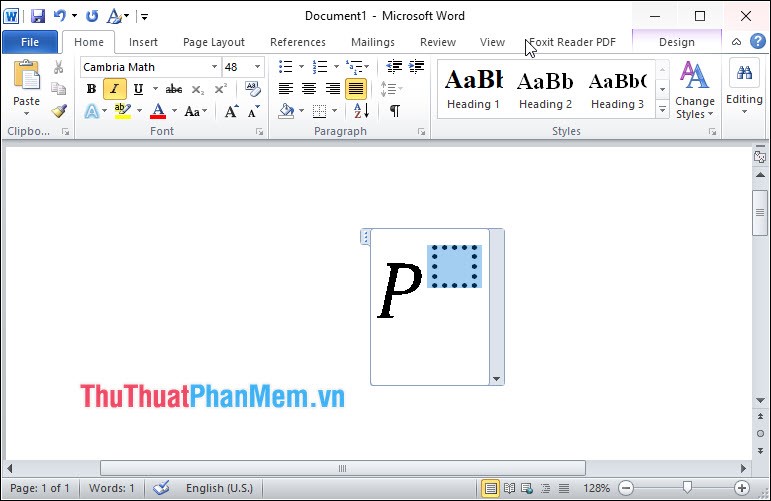Click Increase Indent icon
Screen dimensions: 771x501
(416, 66)
